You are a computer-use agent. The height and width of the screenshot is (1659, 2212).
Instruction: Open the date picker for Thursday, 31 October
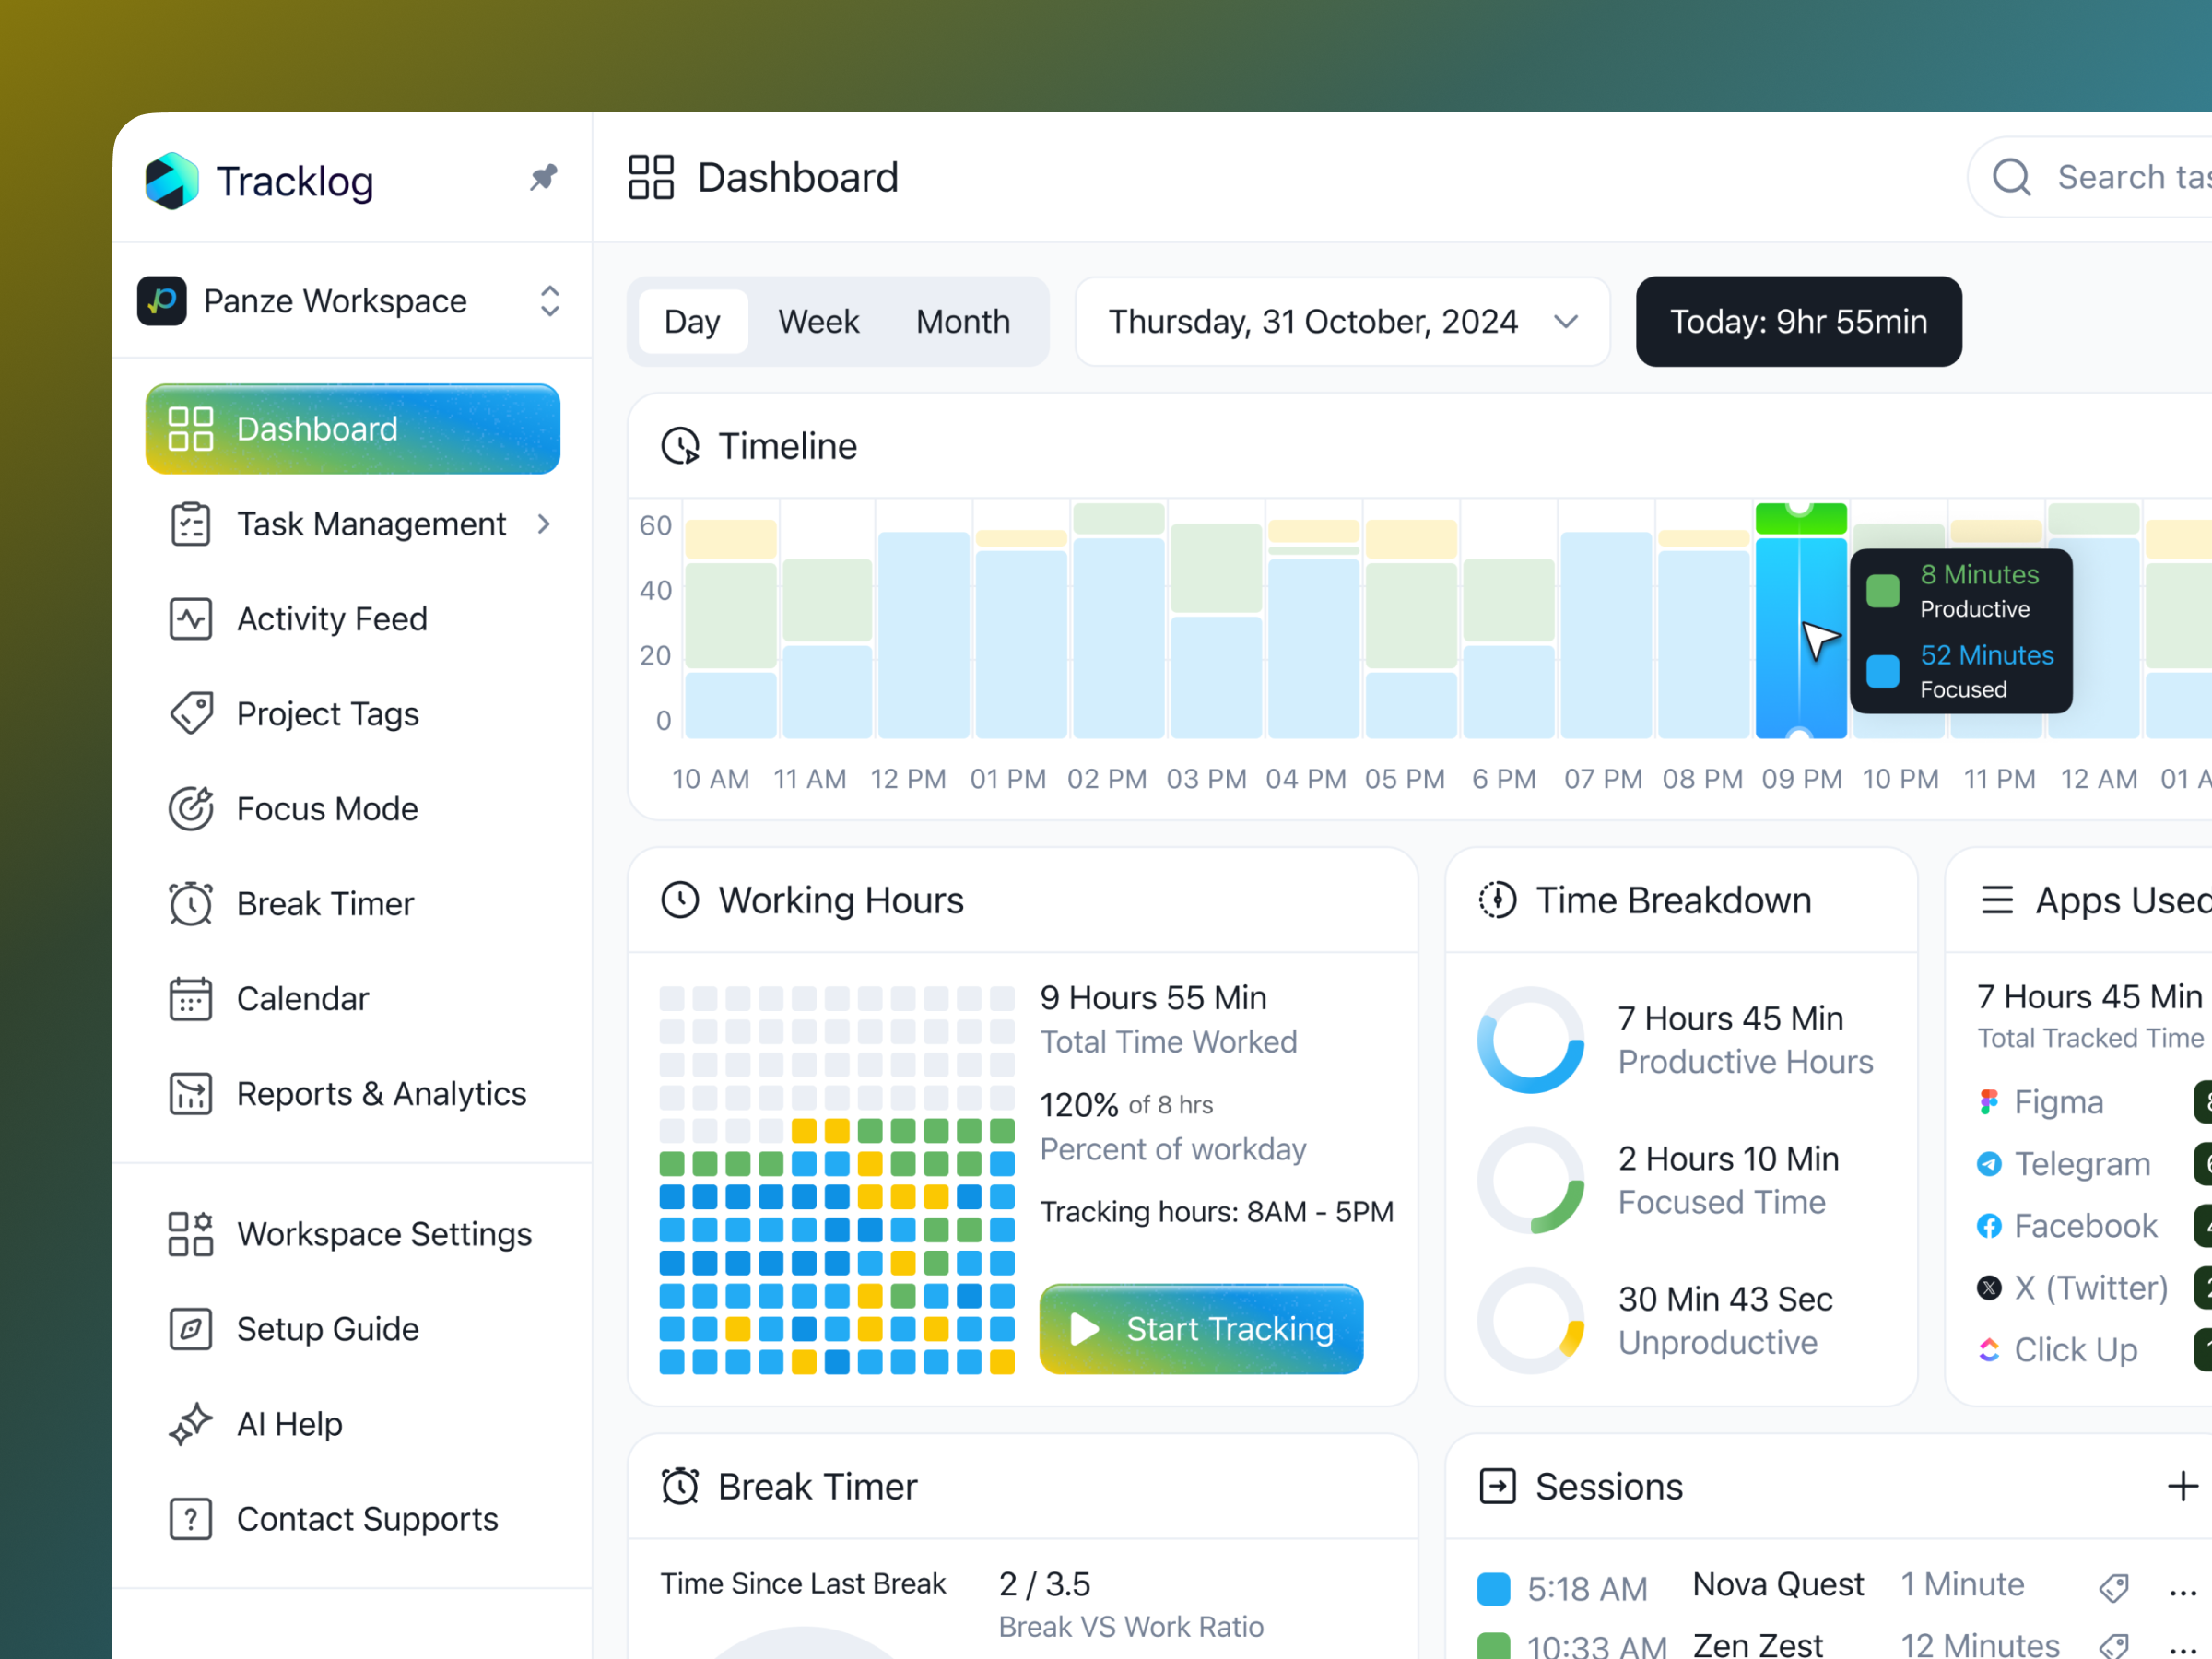click(1341, 321)
